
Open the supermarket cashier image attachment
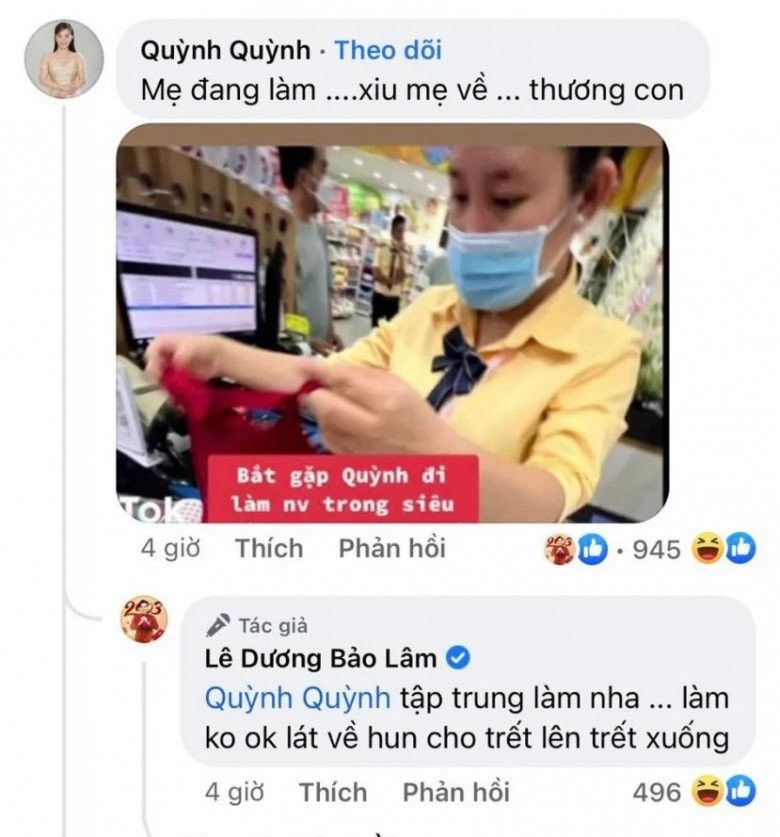[392, 323]
